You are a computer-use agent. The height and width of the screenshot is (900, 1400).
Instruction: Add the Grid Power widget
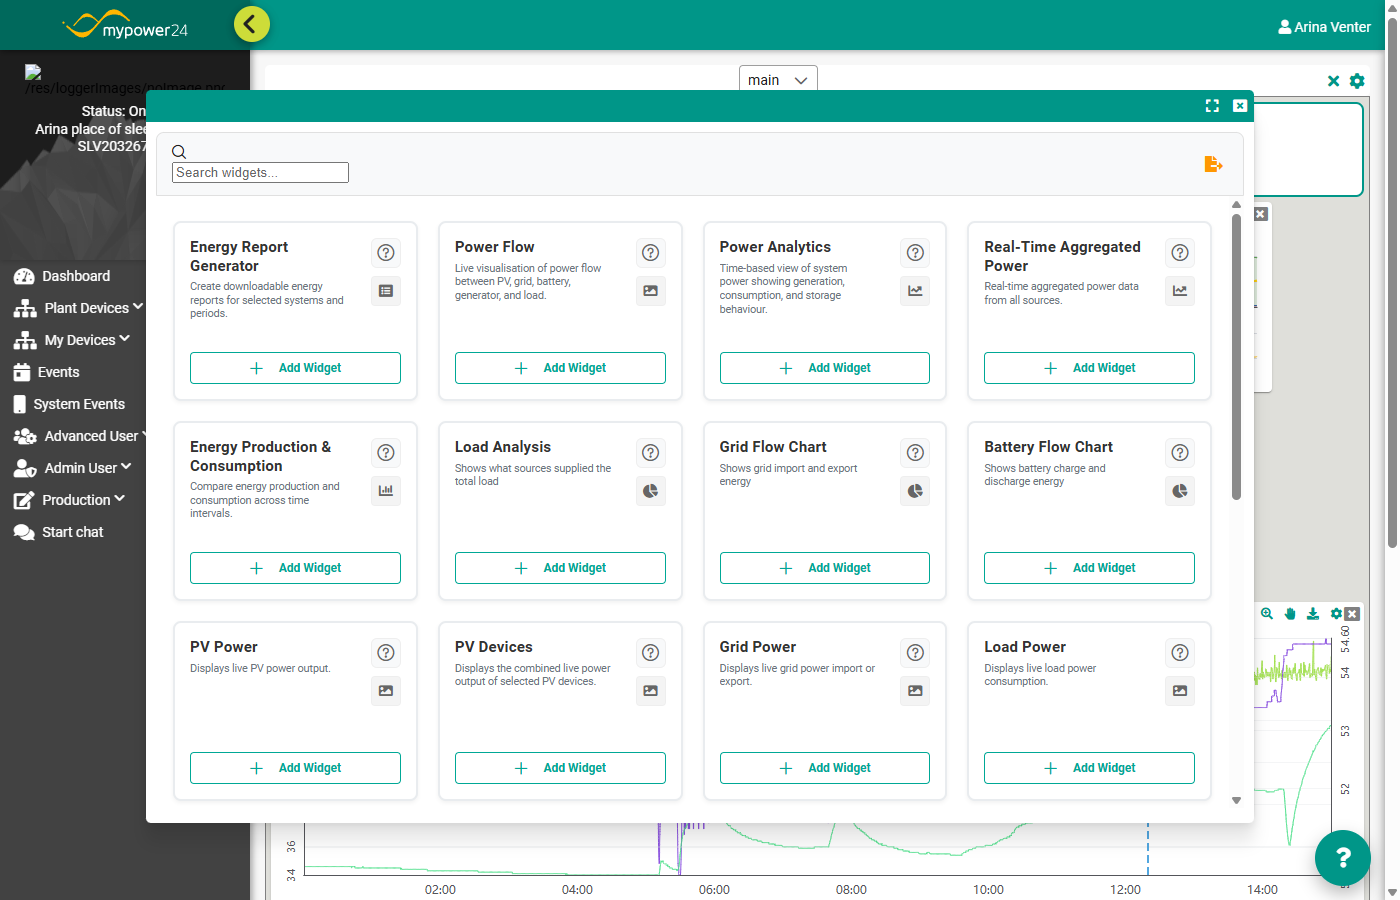tap(825, 768)
